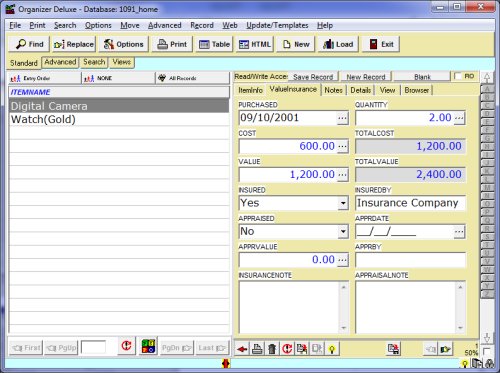
Task: Open the Search menu
Action: 65,25
